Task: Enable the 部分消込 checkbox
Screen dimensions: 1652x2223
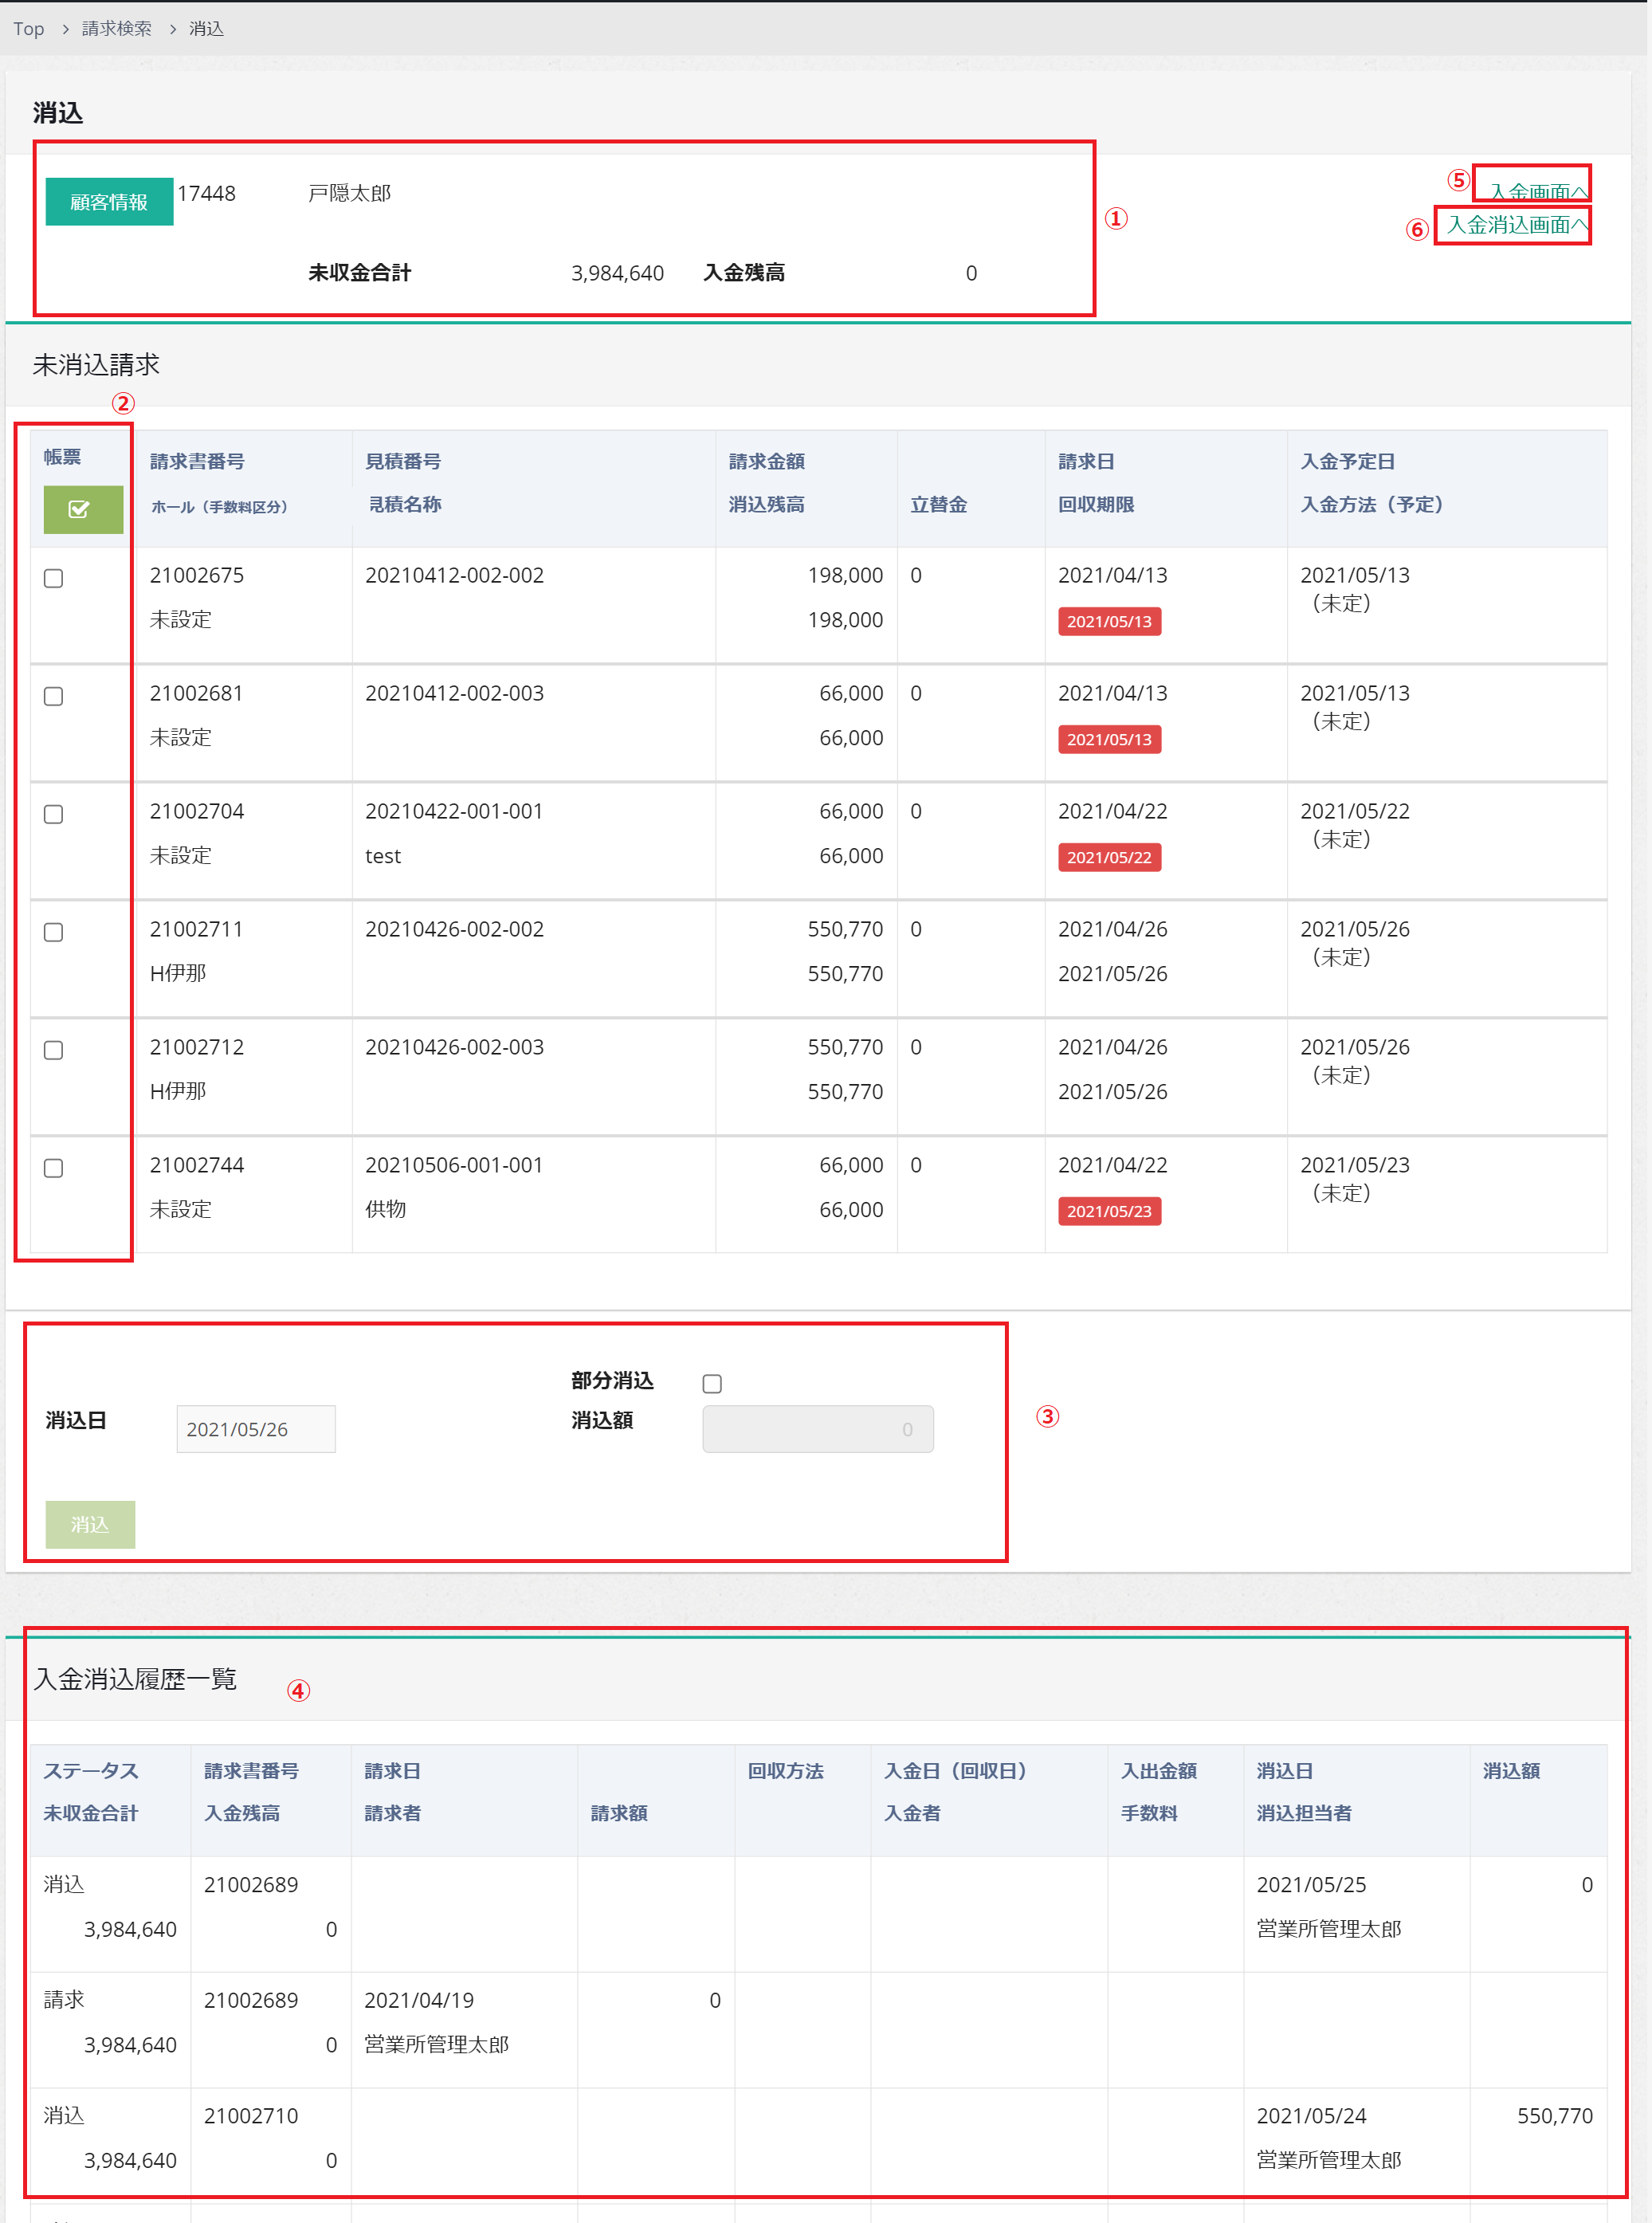Action: click(712, 1383)
